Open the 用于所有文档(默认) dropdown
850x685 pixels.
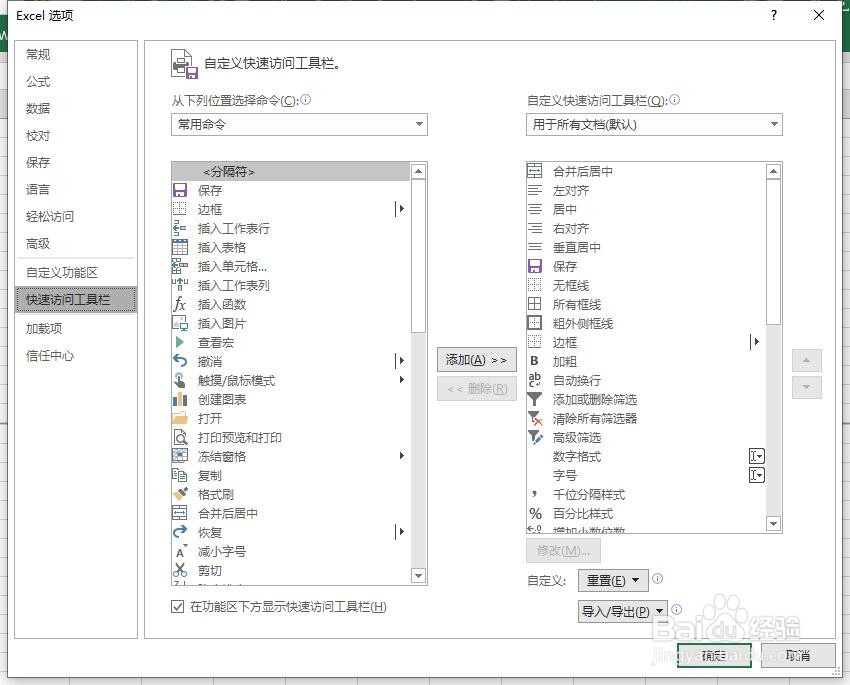pos(654,125)
